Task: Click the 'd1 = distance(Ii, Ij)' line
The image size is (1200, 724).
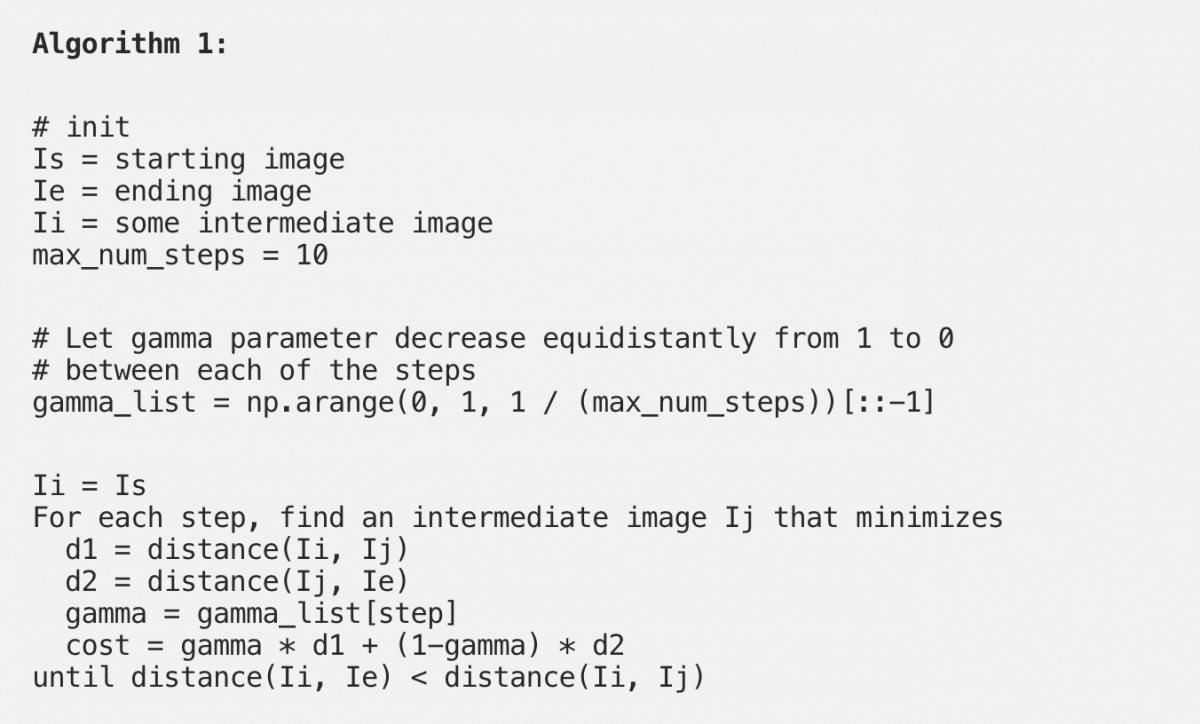Action: (x=238, y=550)
